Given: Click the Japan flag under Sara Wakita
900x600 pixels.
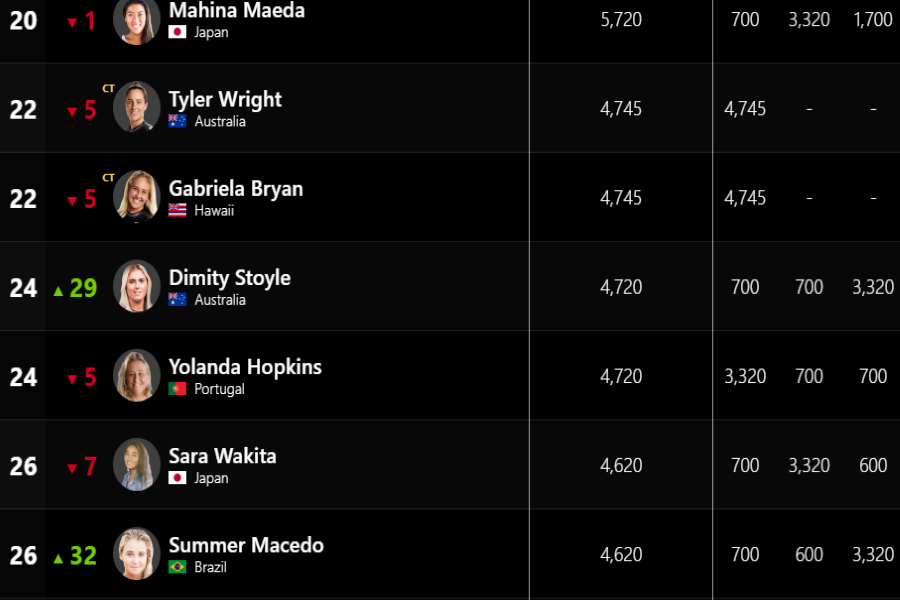Looking at the screenshot, I should coord(177,478).
